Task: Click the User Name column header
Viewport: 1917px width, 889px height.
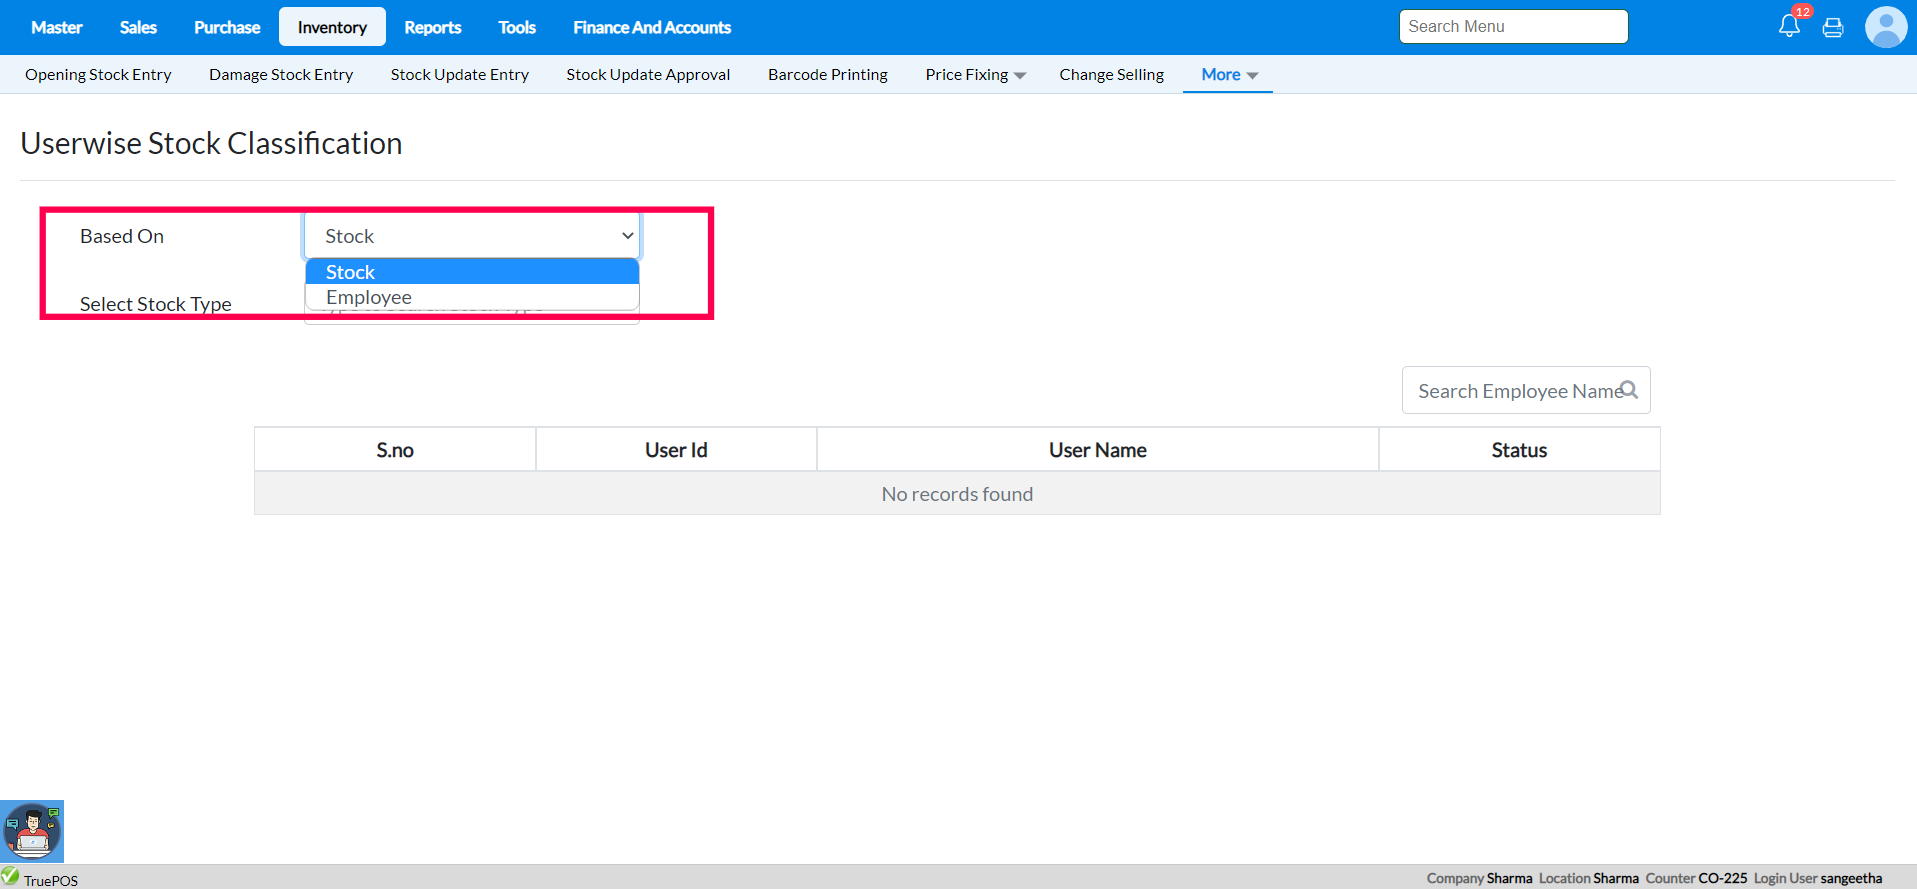Action: click(1098, 450)
